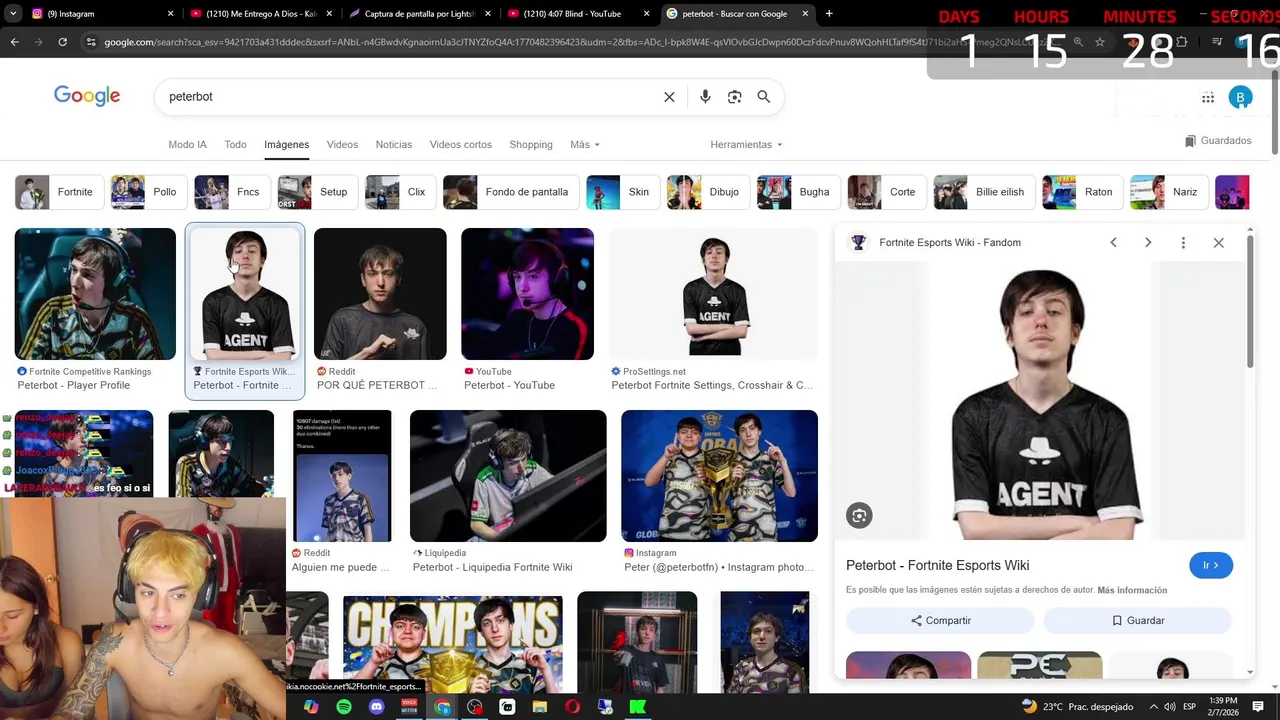
Task: Switch to the Noticias tab
Action: pyautogui.click(x=393, y=145)
